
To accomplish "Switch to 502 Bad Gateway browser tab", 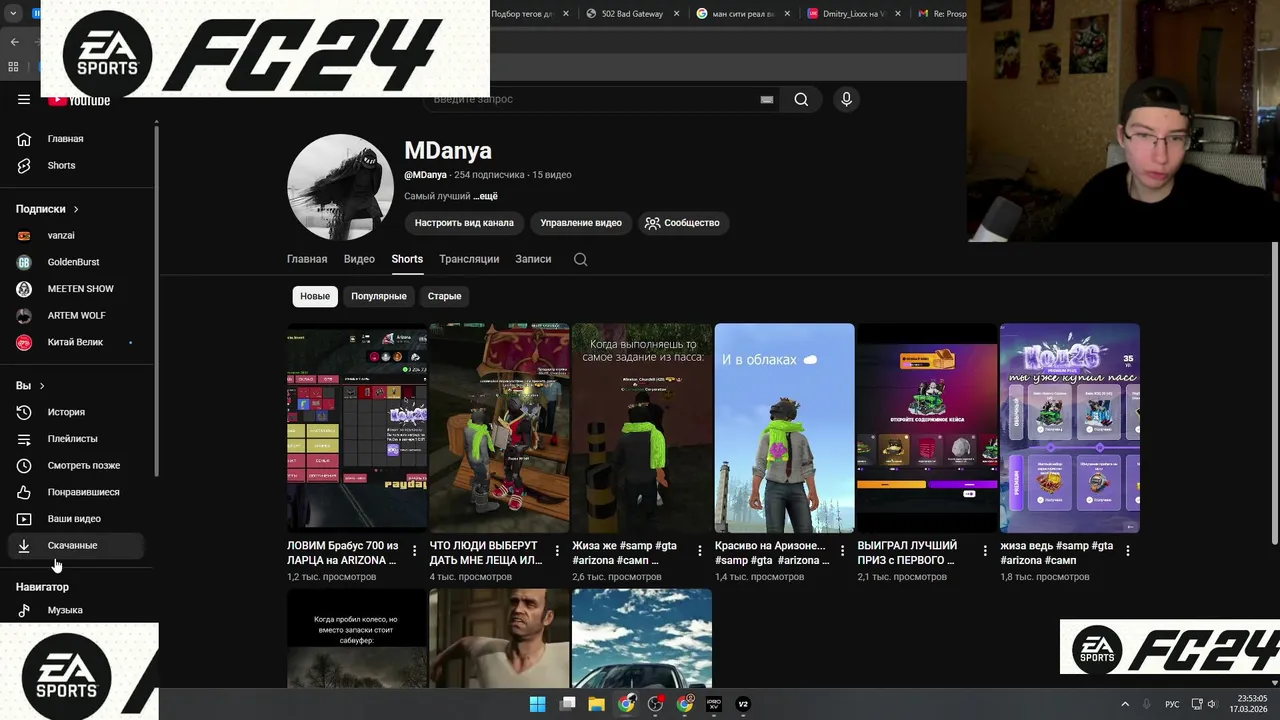I will 633,14.
